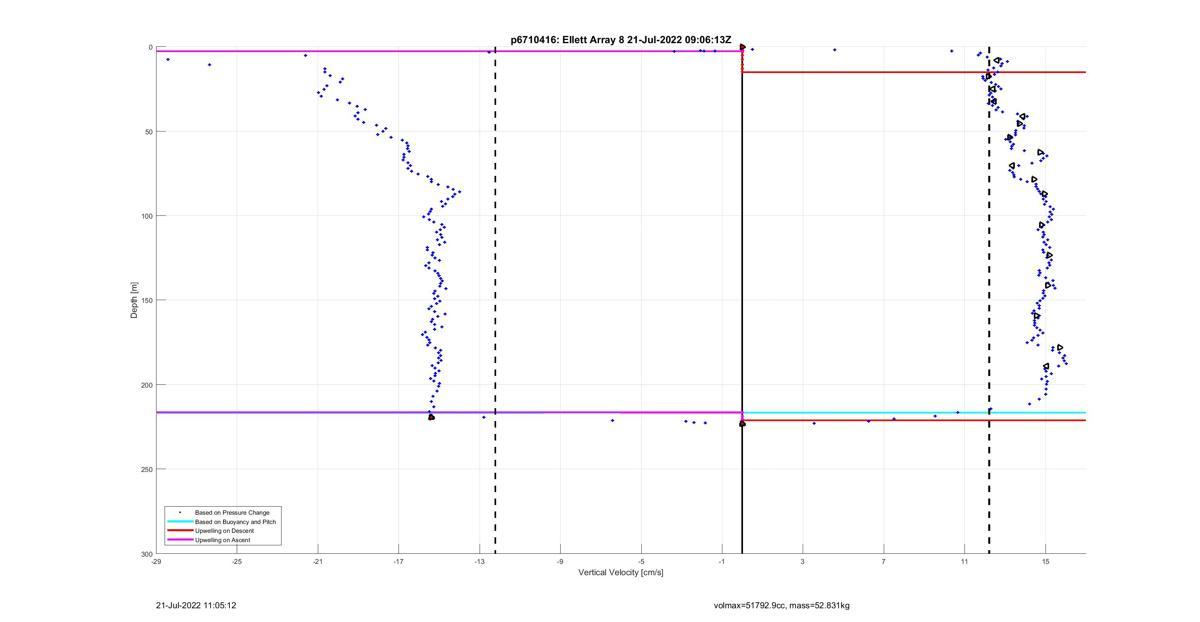Click x-axis tick label '11'
The width and height of the screenshot is (1200, 622).
(x=965, y=562)
